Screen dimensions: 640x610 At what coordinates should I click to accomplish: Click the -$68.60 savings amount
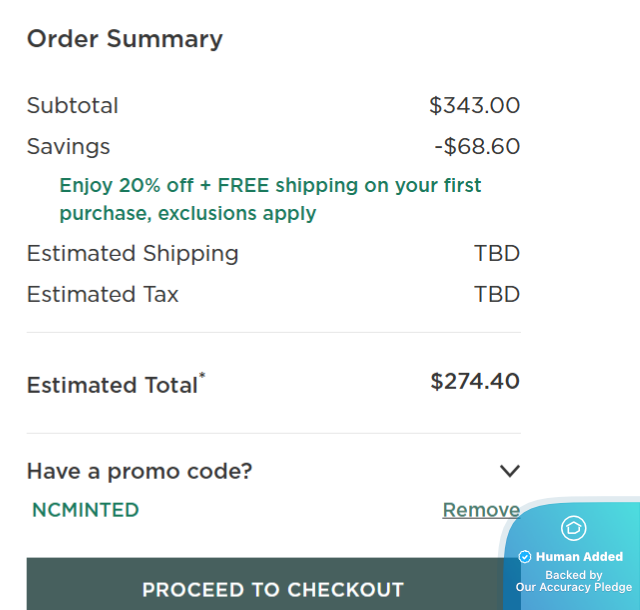tap(477, 147)
